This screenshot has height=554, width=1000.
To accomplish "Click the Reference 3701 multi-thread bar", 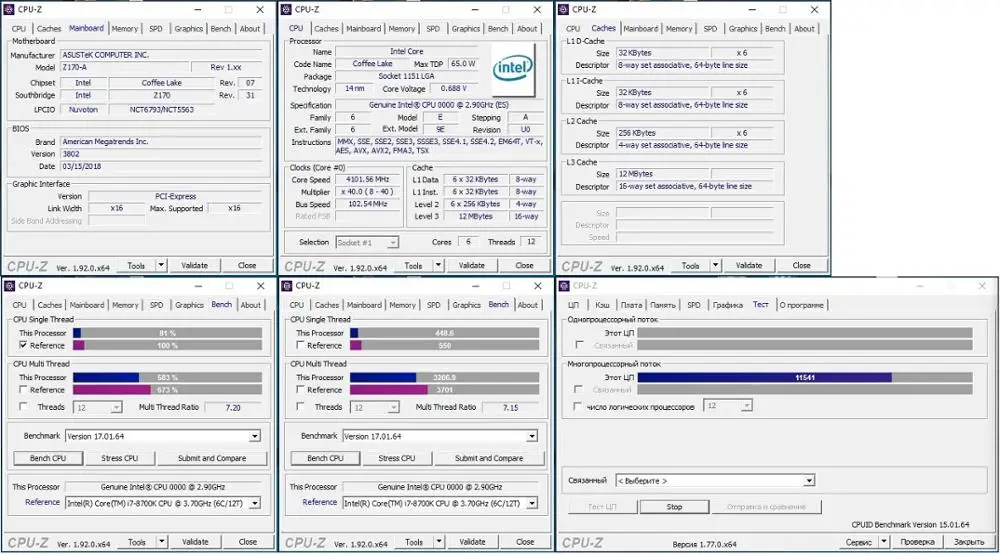I will click(445, 390).
